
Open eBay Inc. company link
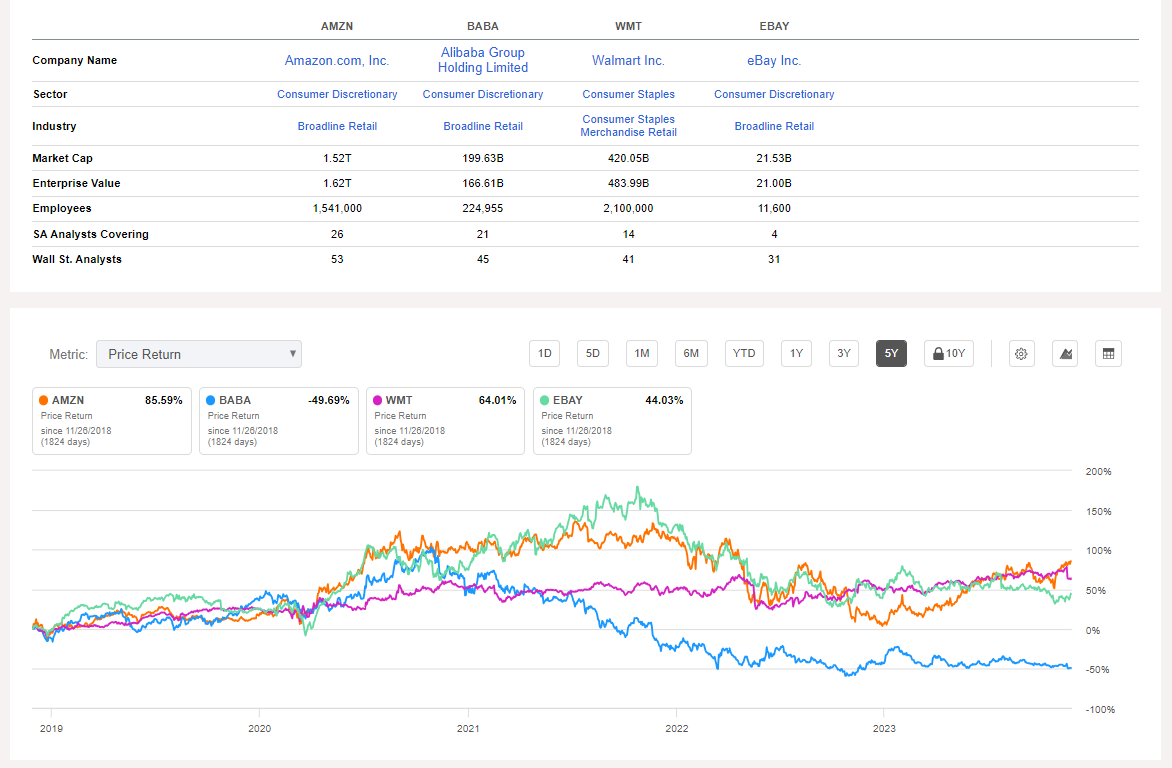click(x=774, y=61)
